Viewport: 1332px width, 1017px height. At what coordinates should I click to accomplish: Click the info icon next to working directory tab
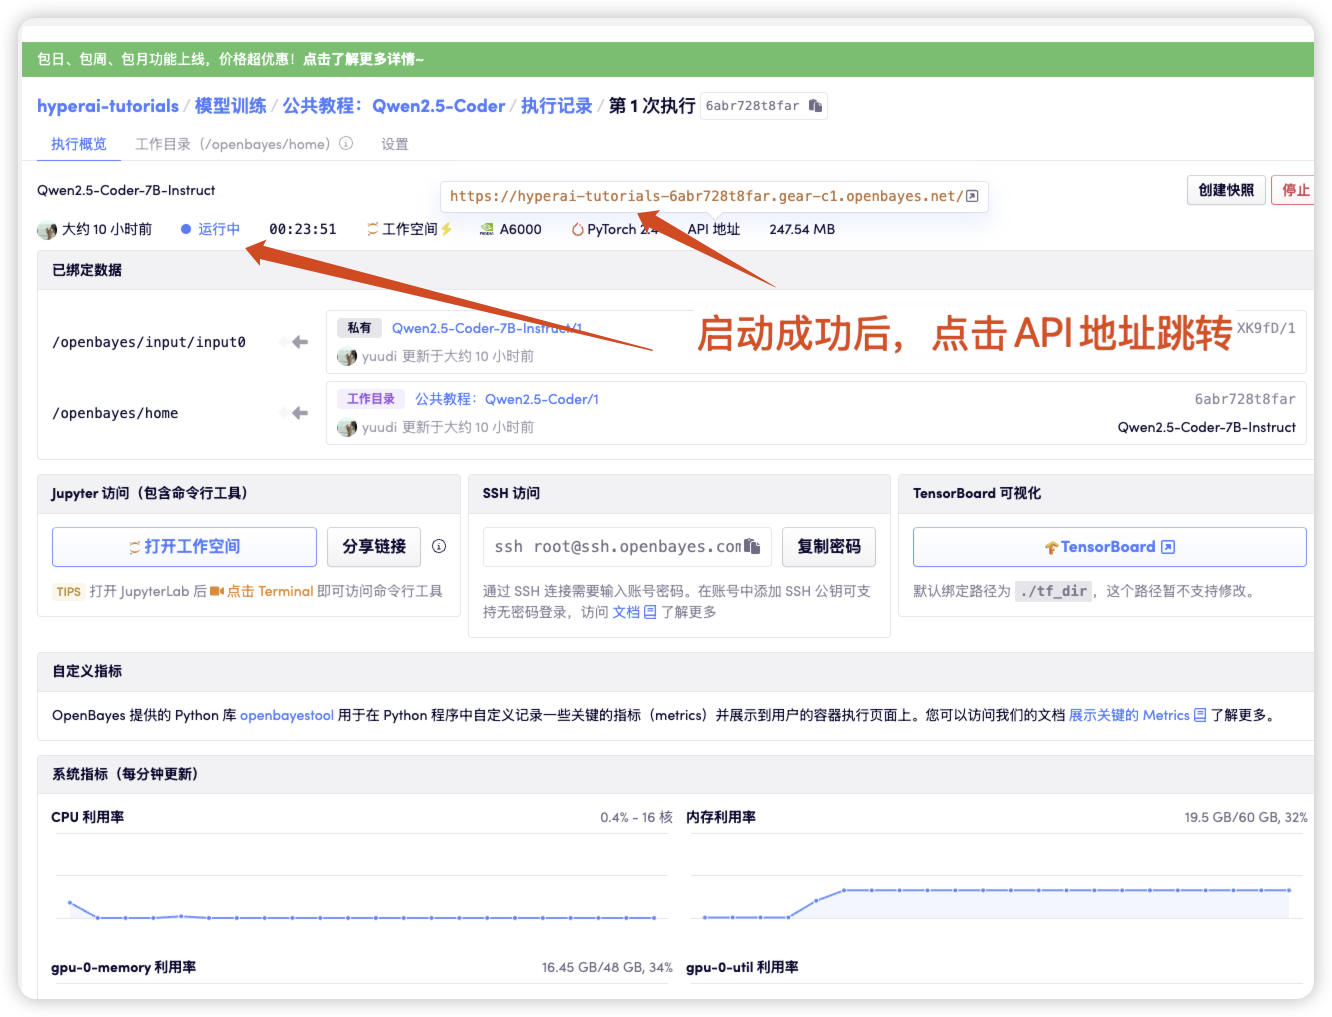click(346, 144)
